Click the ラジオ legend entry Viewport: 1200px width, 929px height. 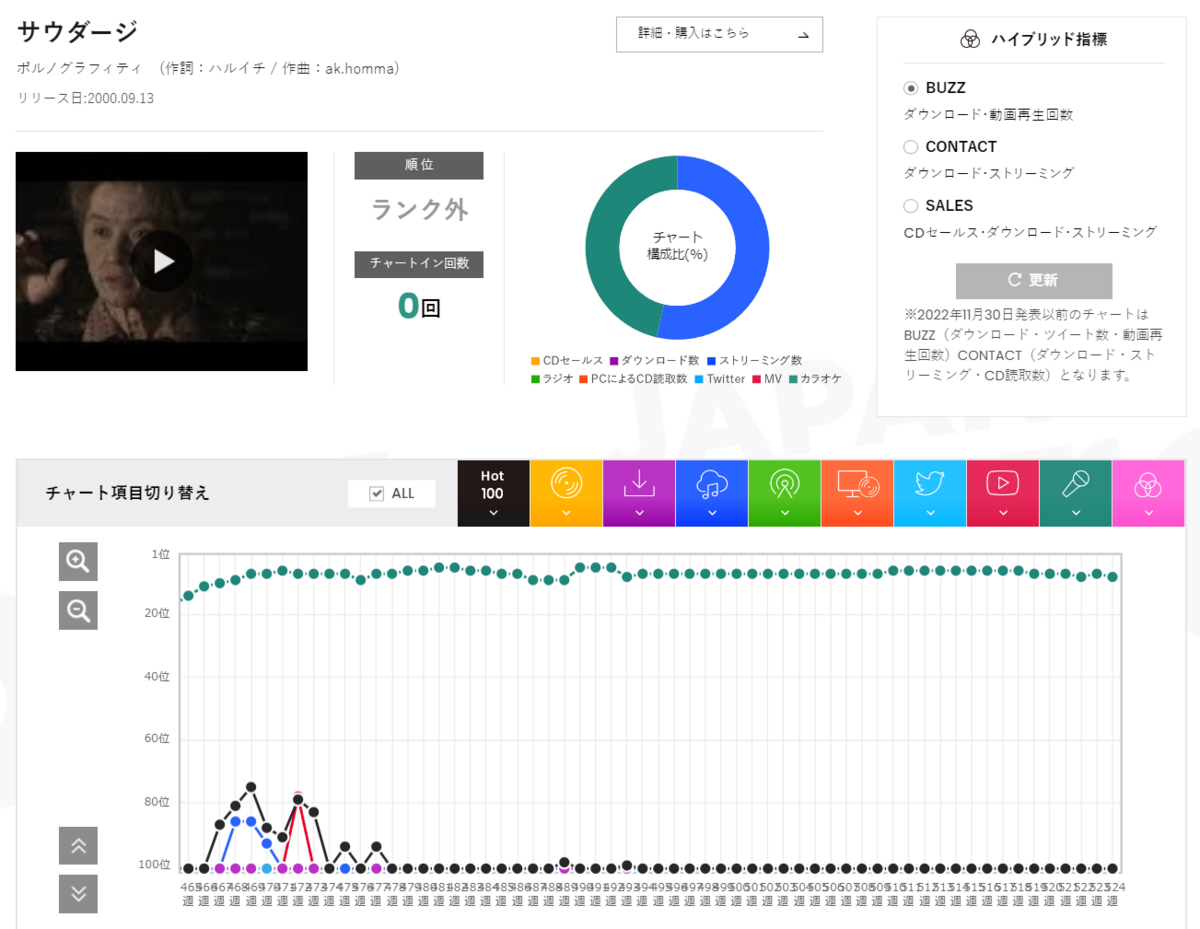552,380
